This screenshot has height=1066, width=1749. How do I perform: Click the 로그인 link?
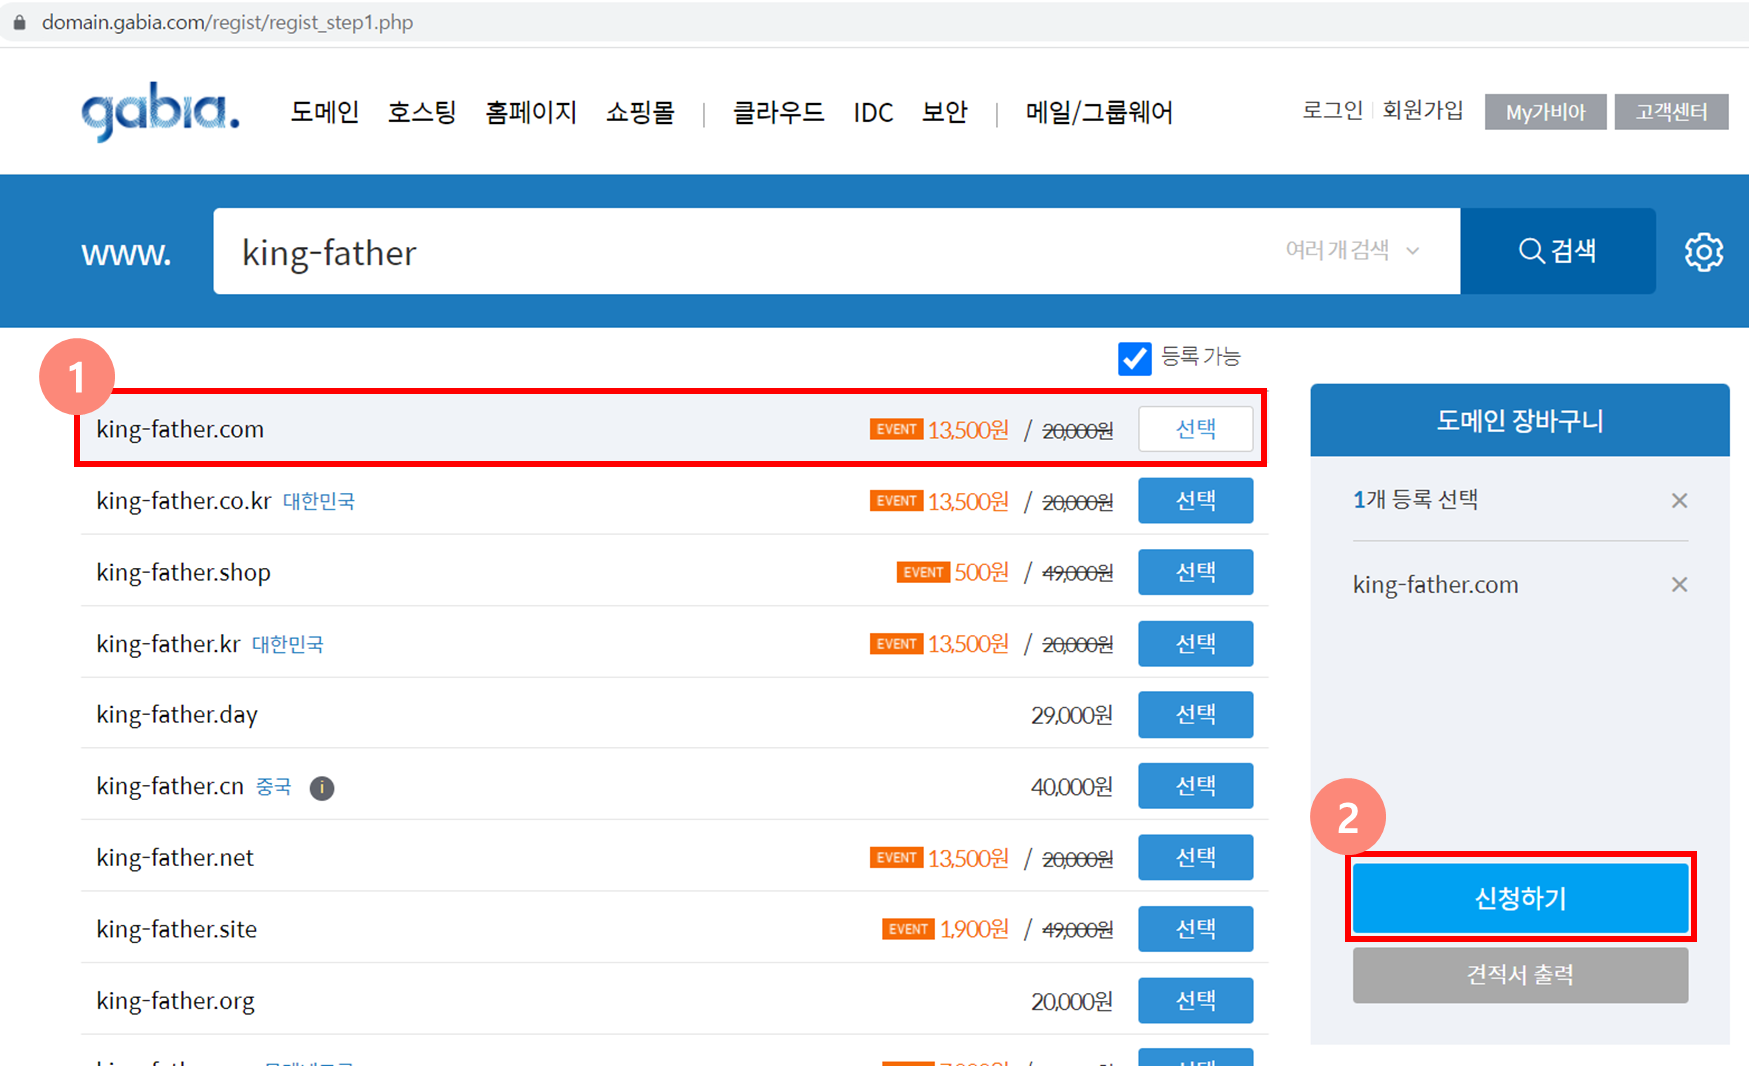pos(1332,110)
